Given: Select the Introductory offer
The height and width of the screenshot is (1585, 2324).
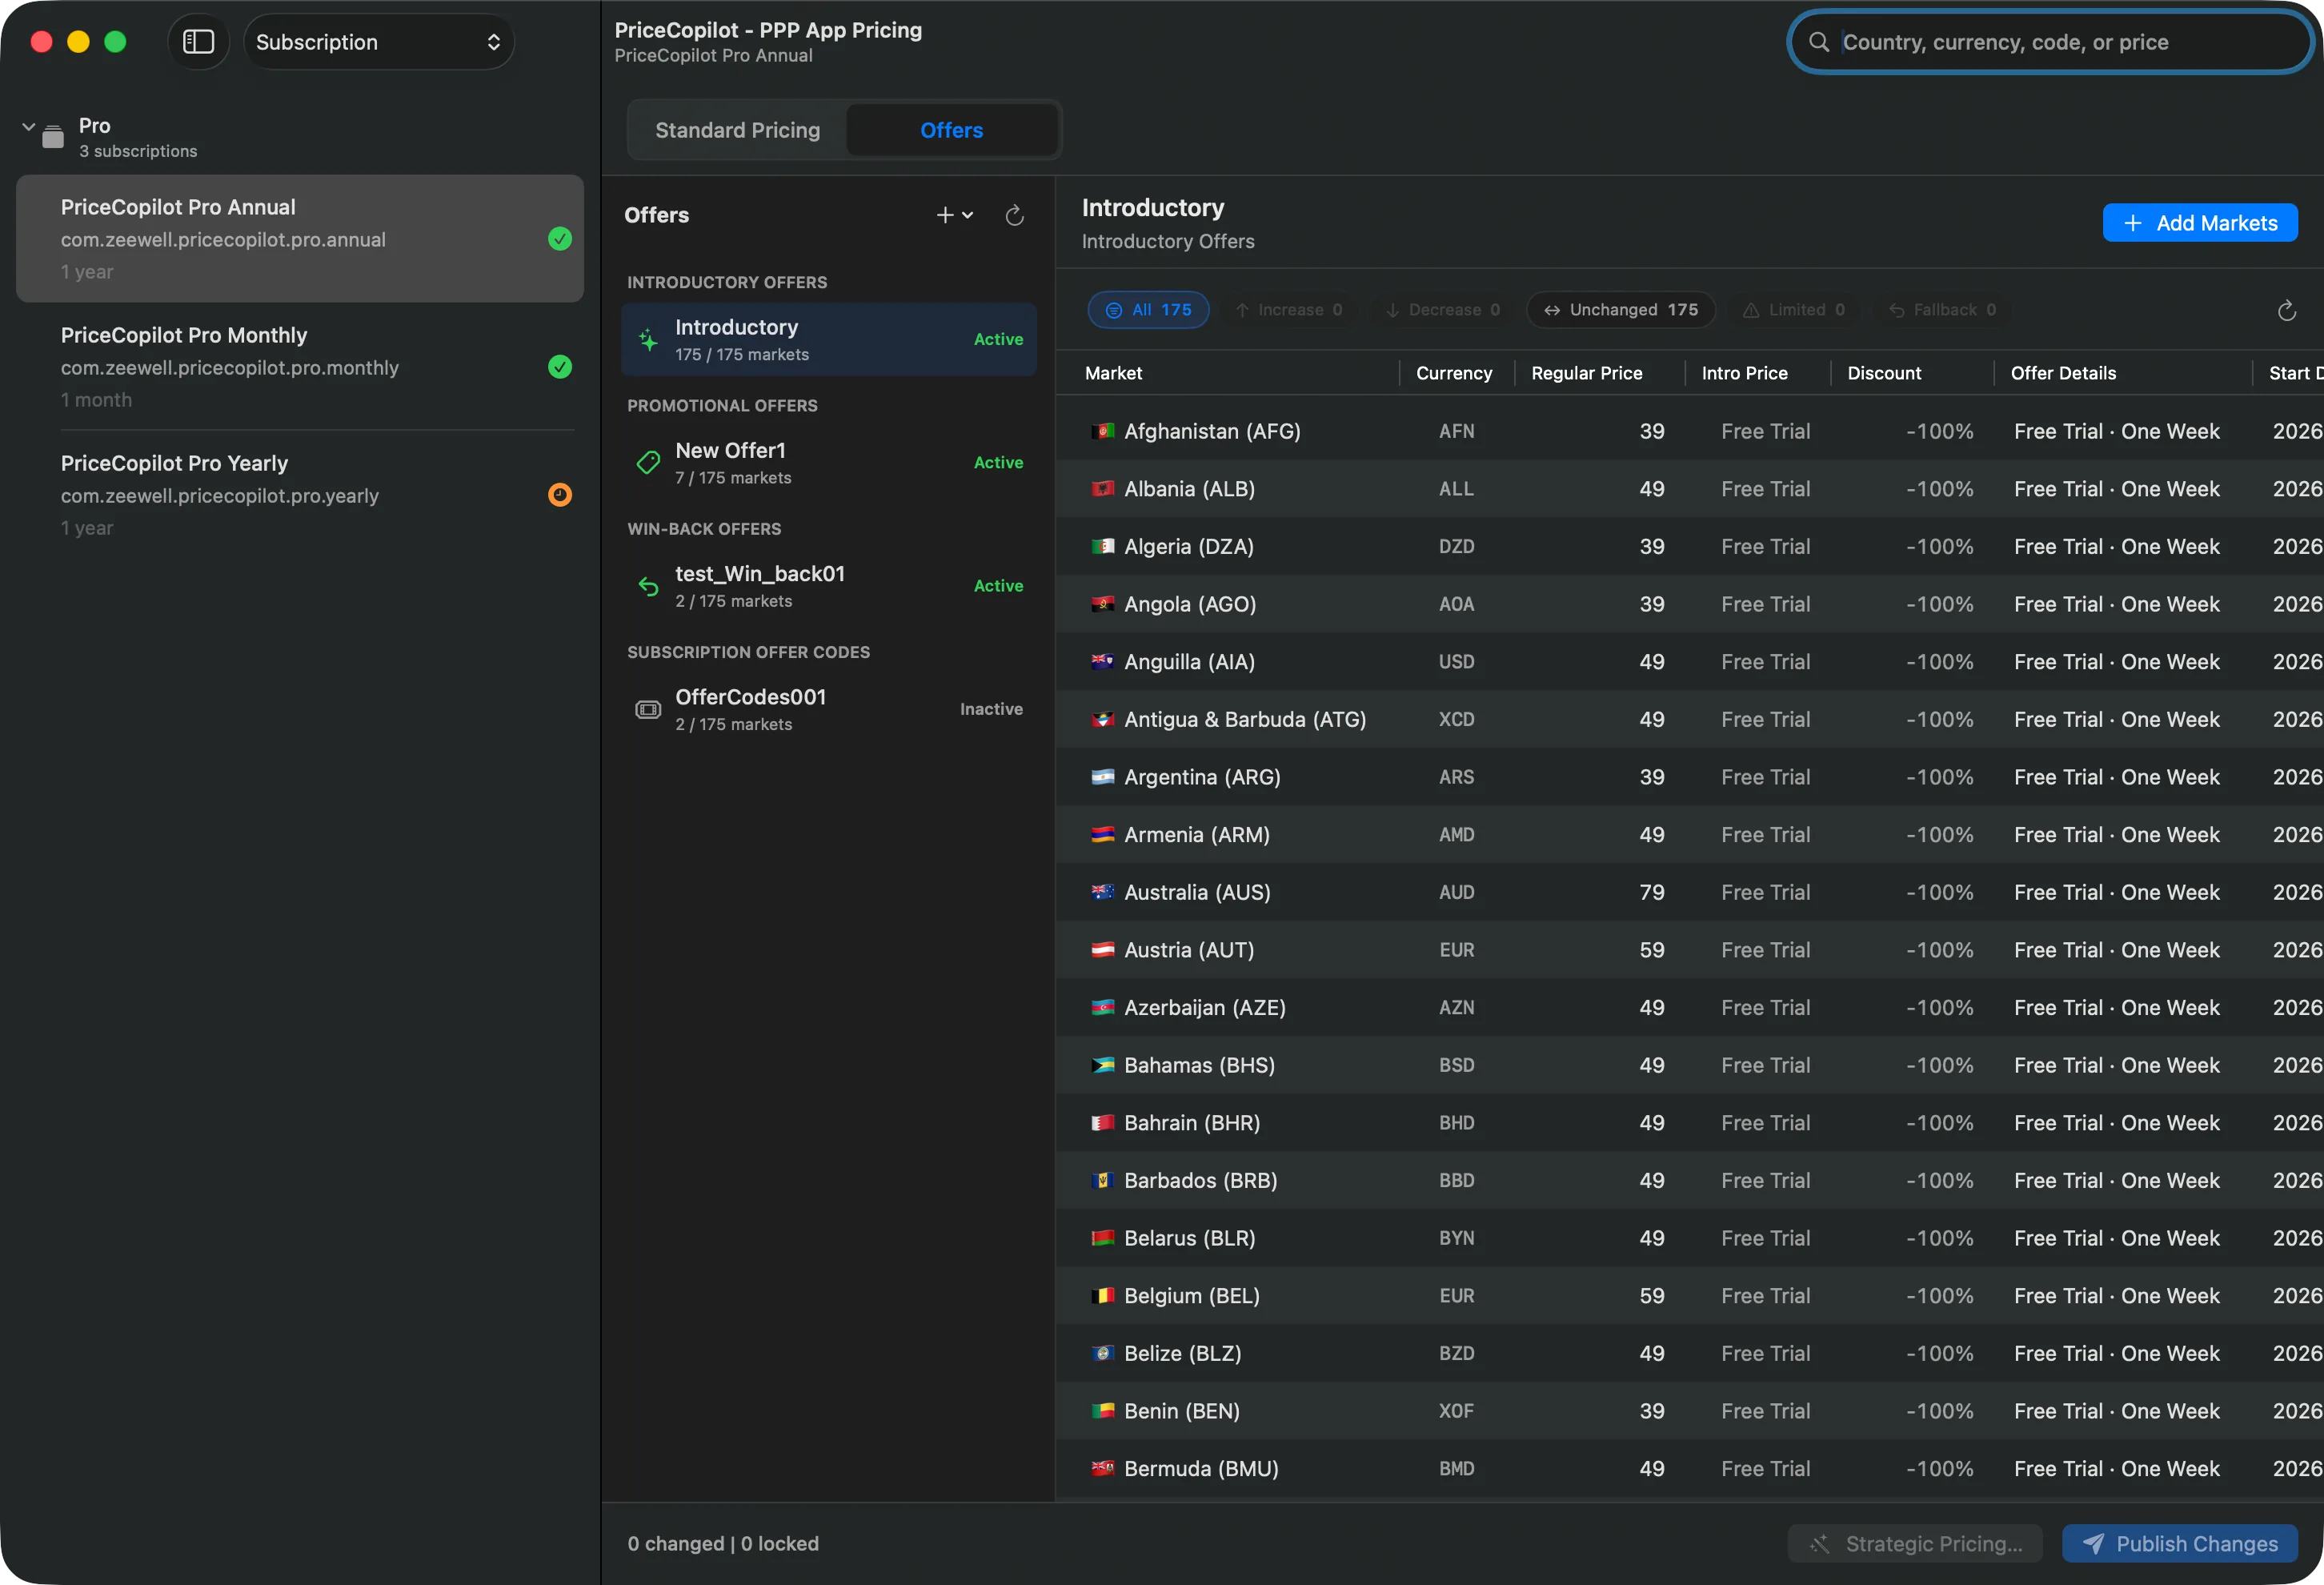Looking at the screenshot, I should click(x=828, y=340).
